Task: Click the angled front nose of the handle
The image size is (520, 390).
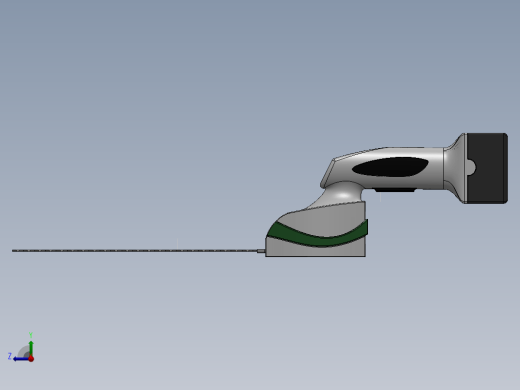Action: pos(328,172)
